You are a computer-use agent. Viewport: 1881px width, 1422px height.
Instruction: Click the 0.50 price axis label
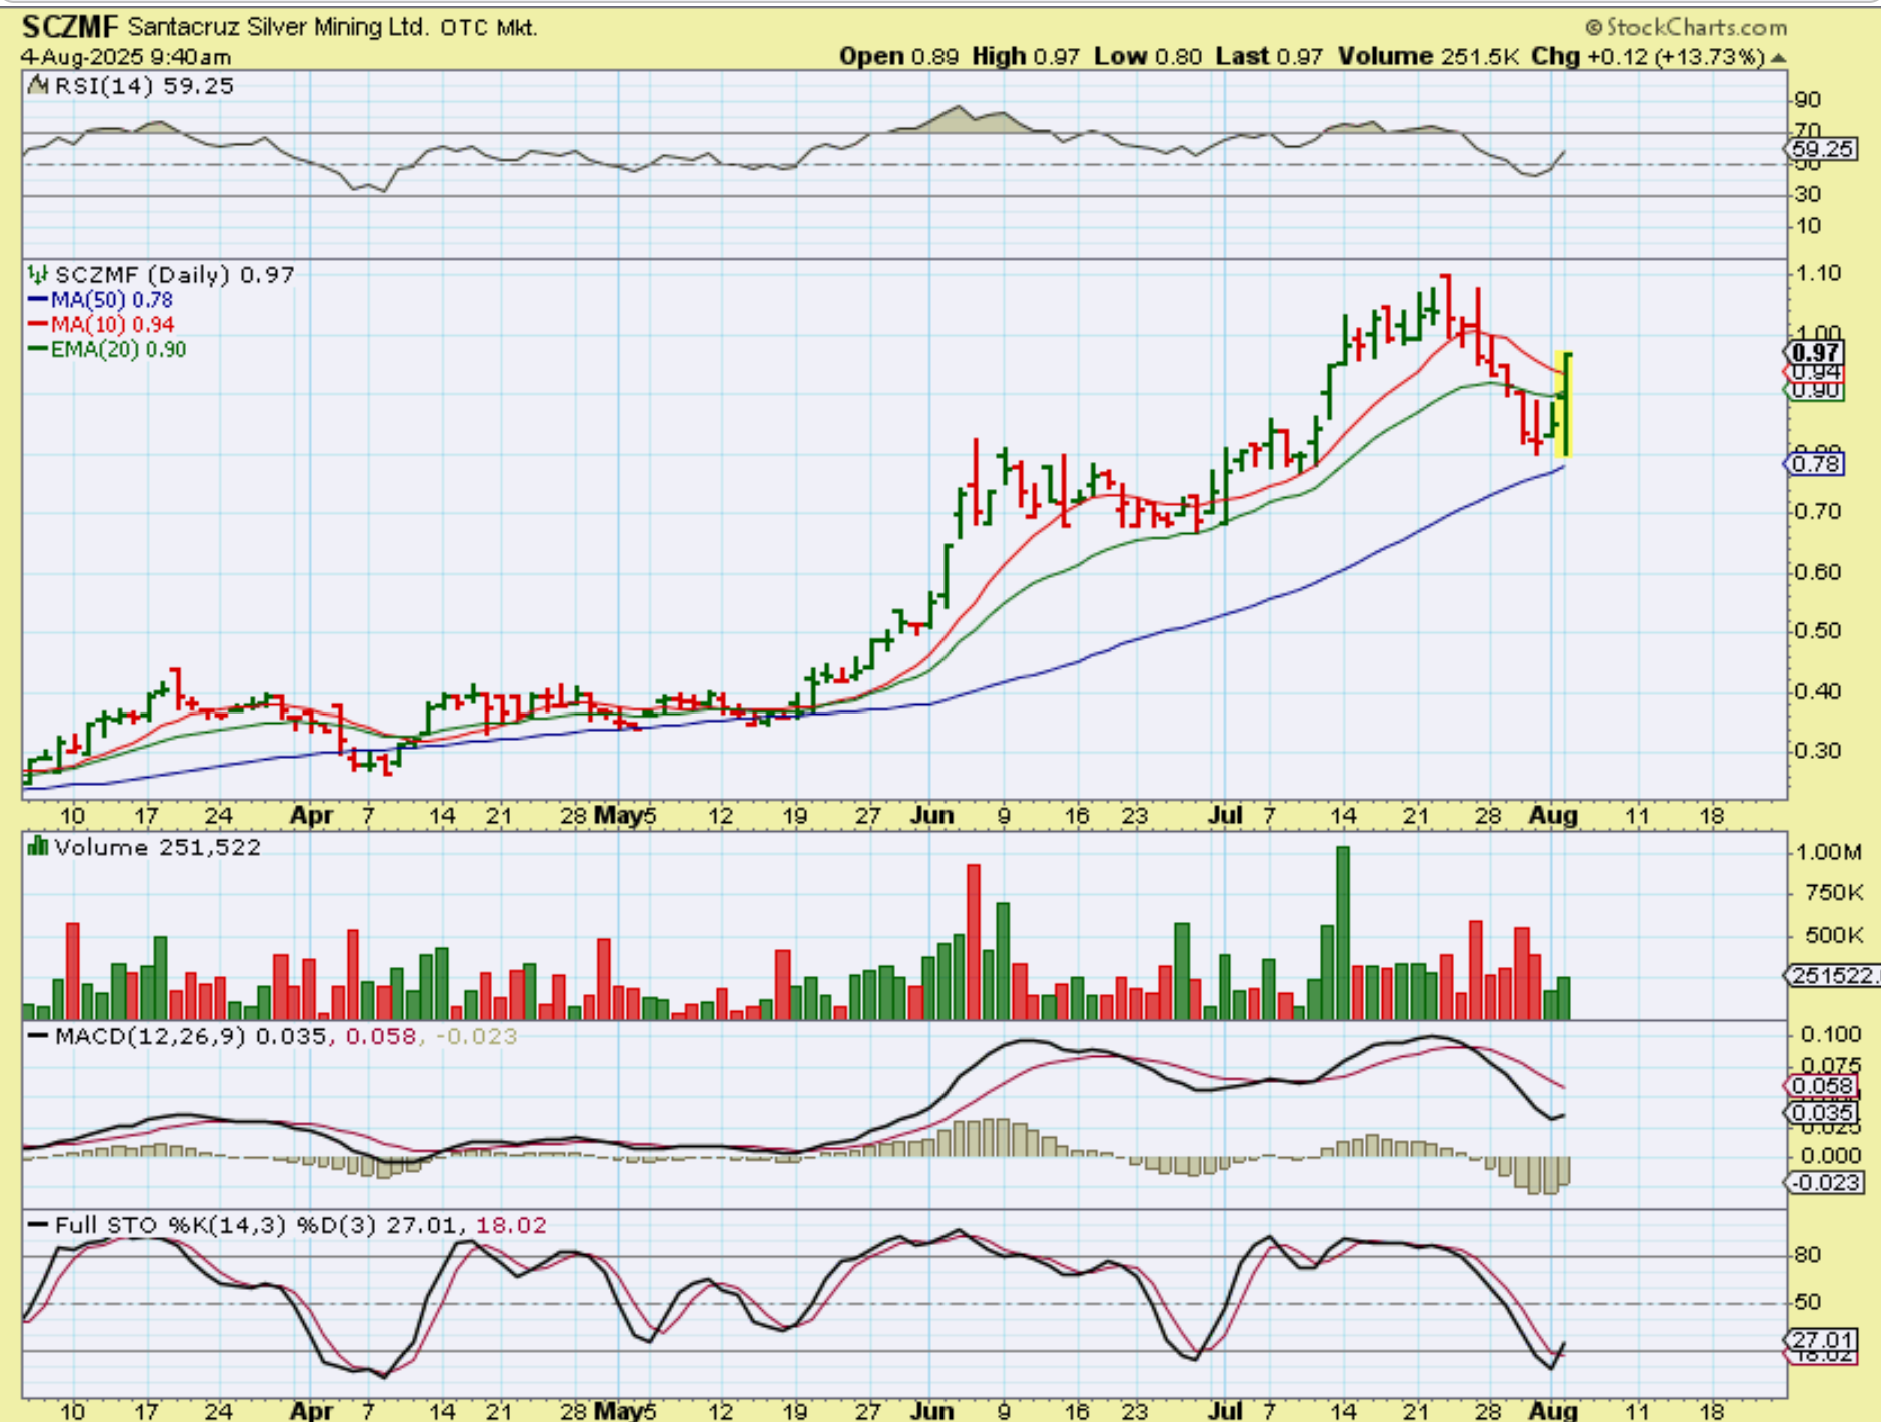(x=1818, y=631)
